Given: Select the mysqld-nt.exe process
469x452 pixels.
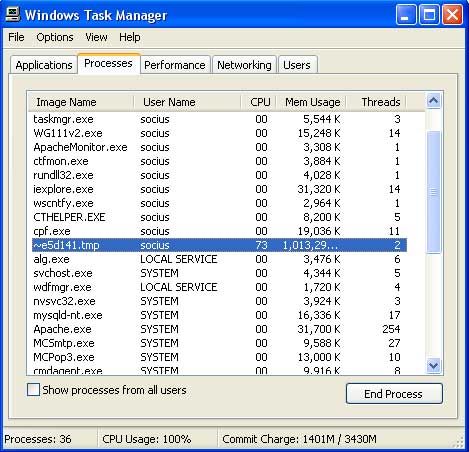Looking at the screenshot, I should (x=219, y=315).
